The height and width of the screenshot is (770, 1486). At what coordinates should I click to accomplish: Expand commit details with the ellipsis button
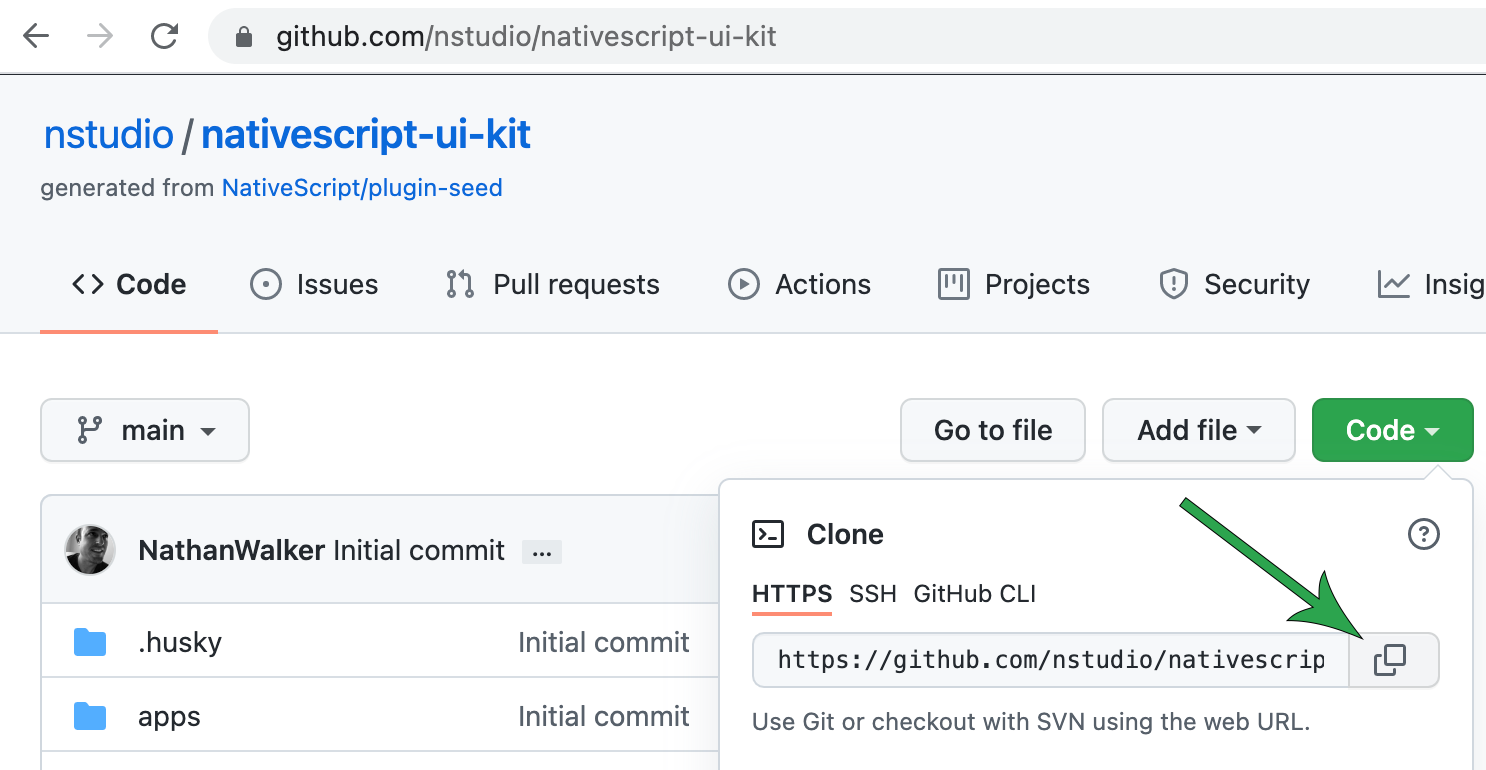coord(542,552)
